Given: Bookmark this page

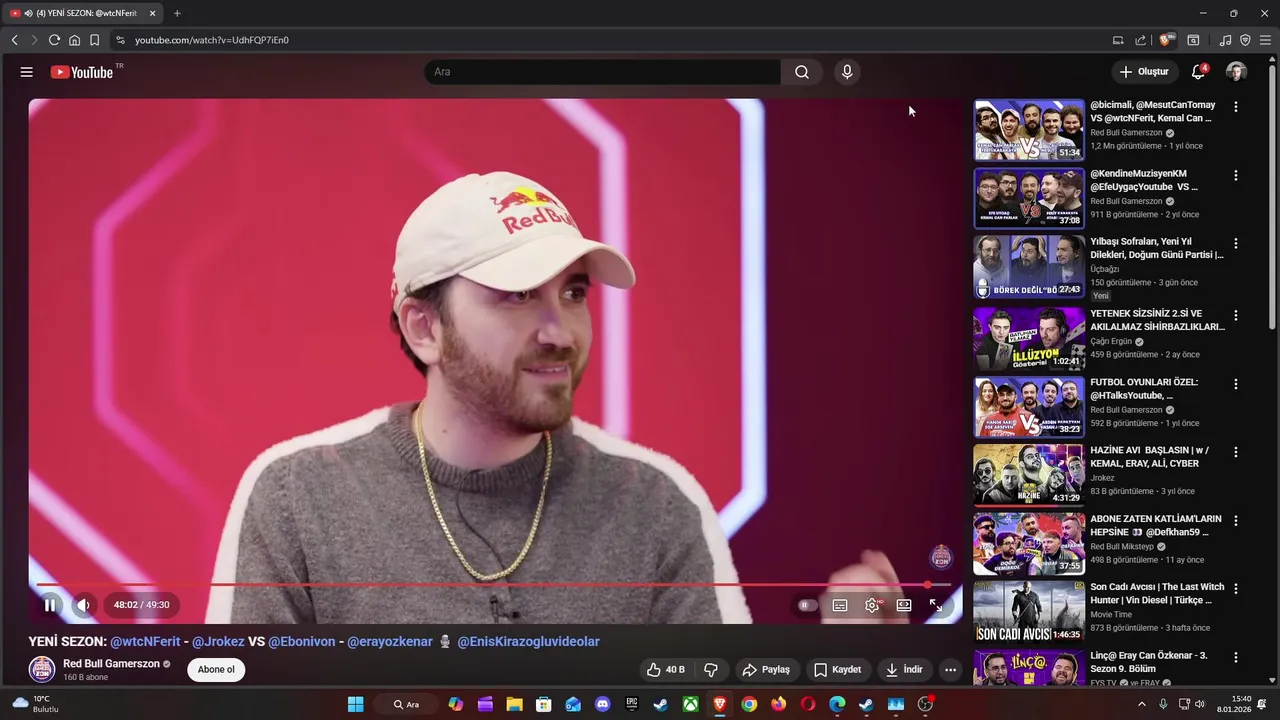Looking at the screenshot, I should coord(94,40).
